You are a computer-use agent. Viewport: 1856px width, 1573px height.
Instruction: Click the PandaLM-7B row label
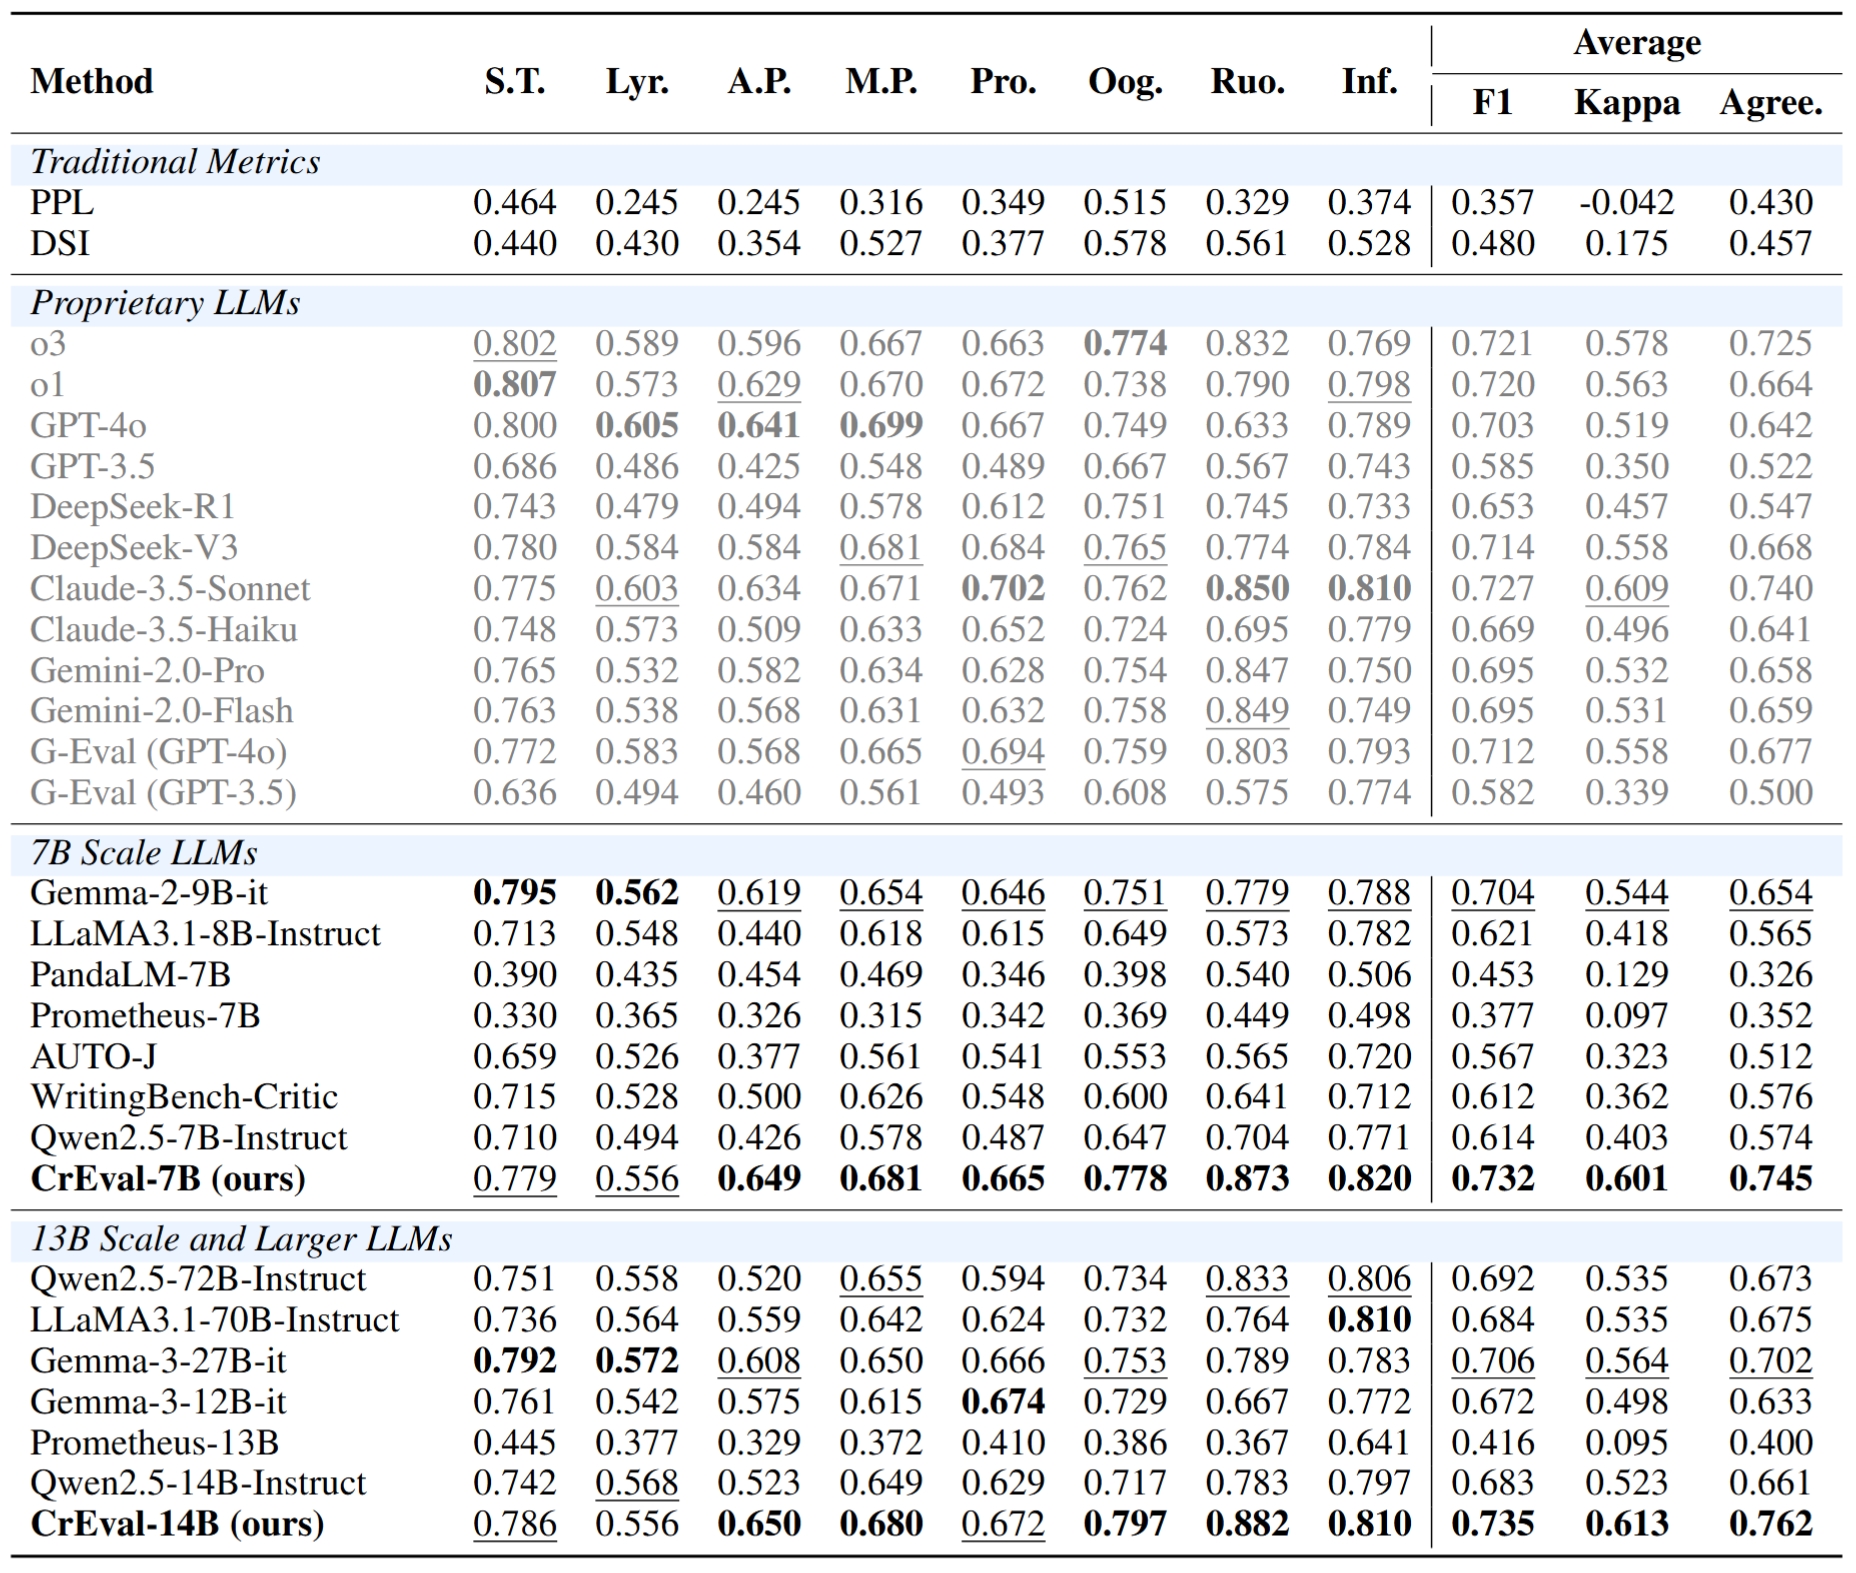coord(130,975)
